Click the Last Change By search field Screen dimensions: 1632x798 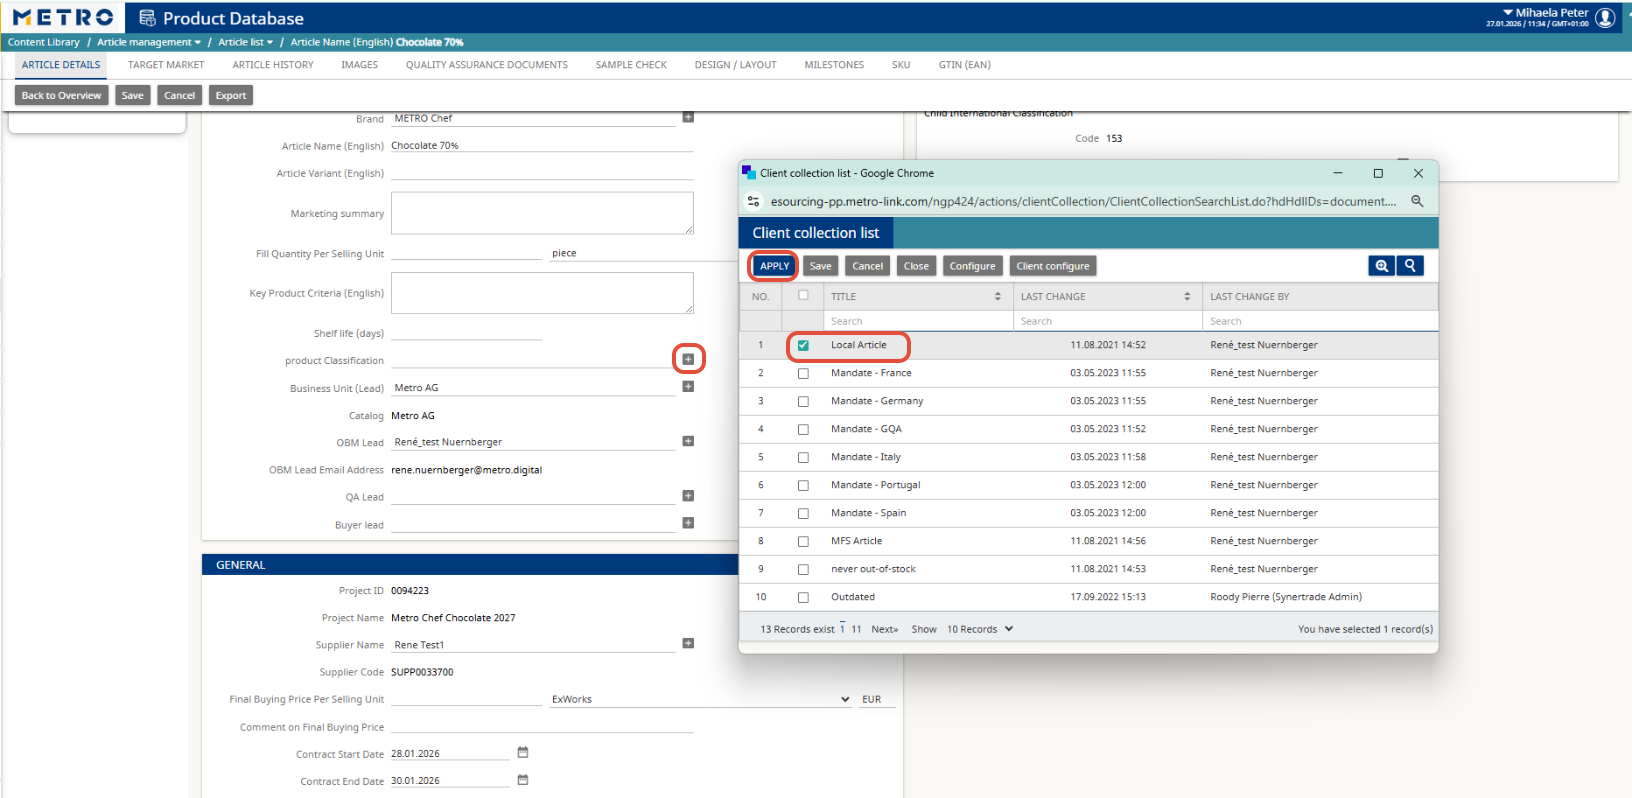point(1320,321)
